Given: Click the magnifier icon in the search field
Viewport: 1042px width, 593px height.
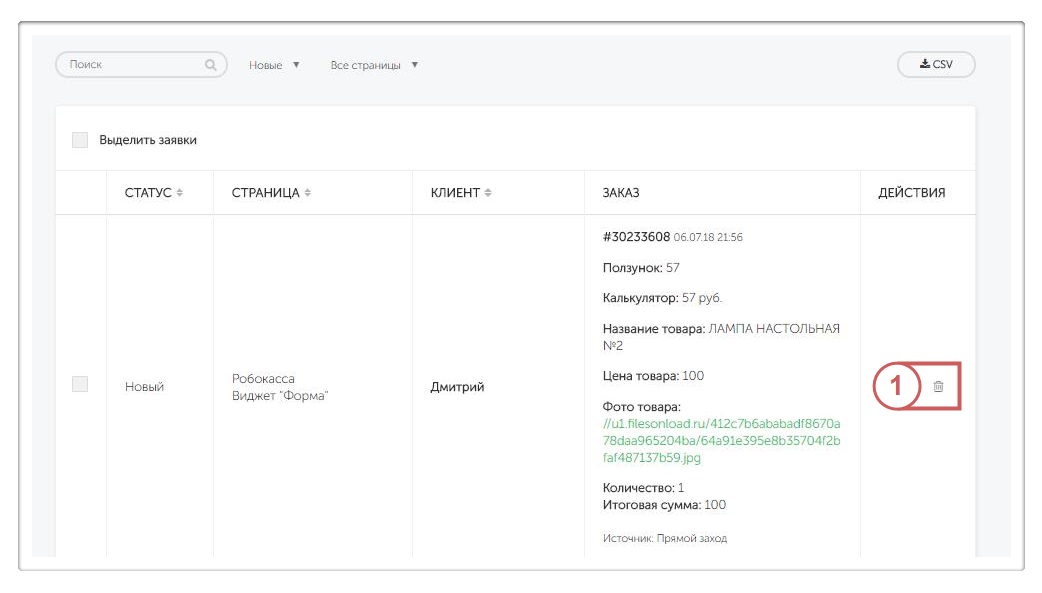Looking at the screenshot, I should pyautogui.click(x=211, y=65).
